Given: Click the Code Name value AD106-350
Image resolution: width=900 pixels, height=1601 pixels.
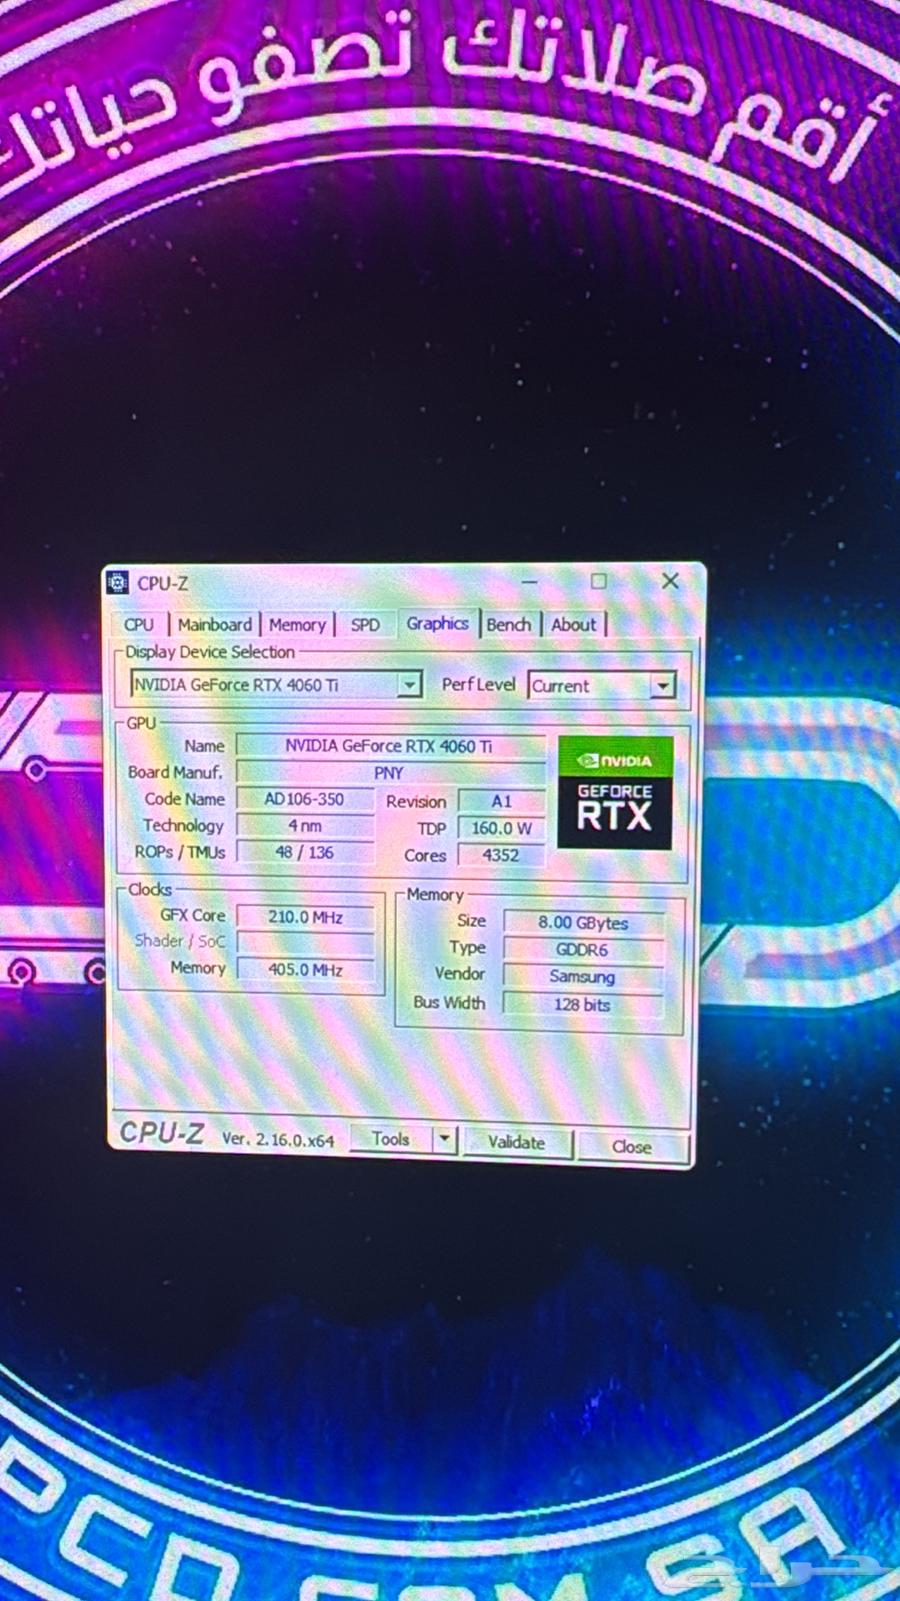Looking at the screenshot, I should (x=305, y=799).
